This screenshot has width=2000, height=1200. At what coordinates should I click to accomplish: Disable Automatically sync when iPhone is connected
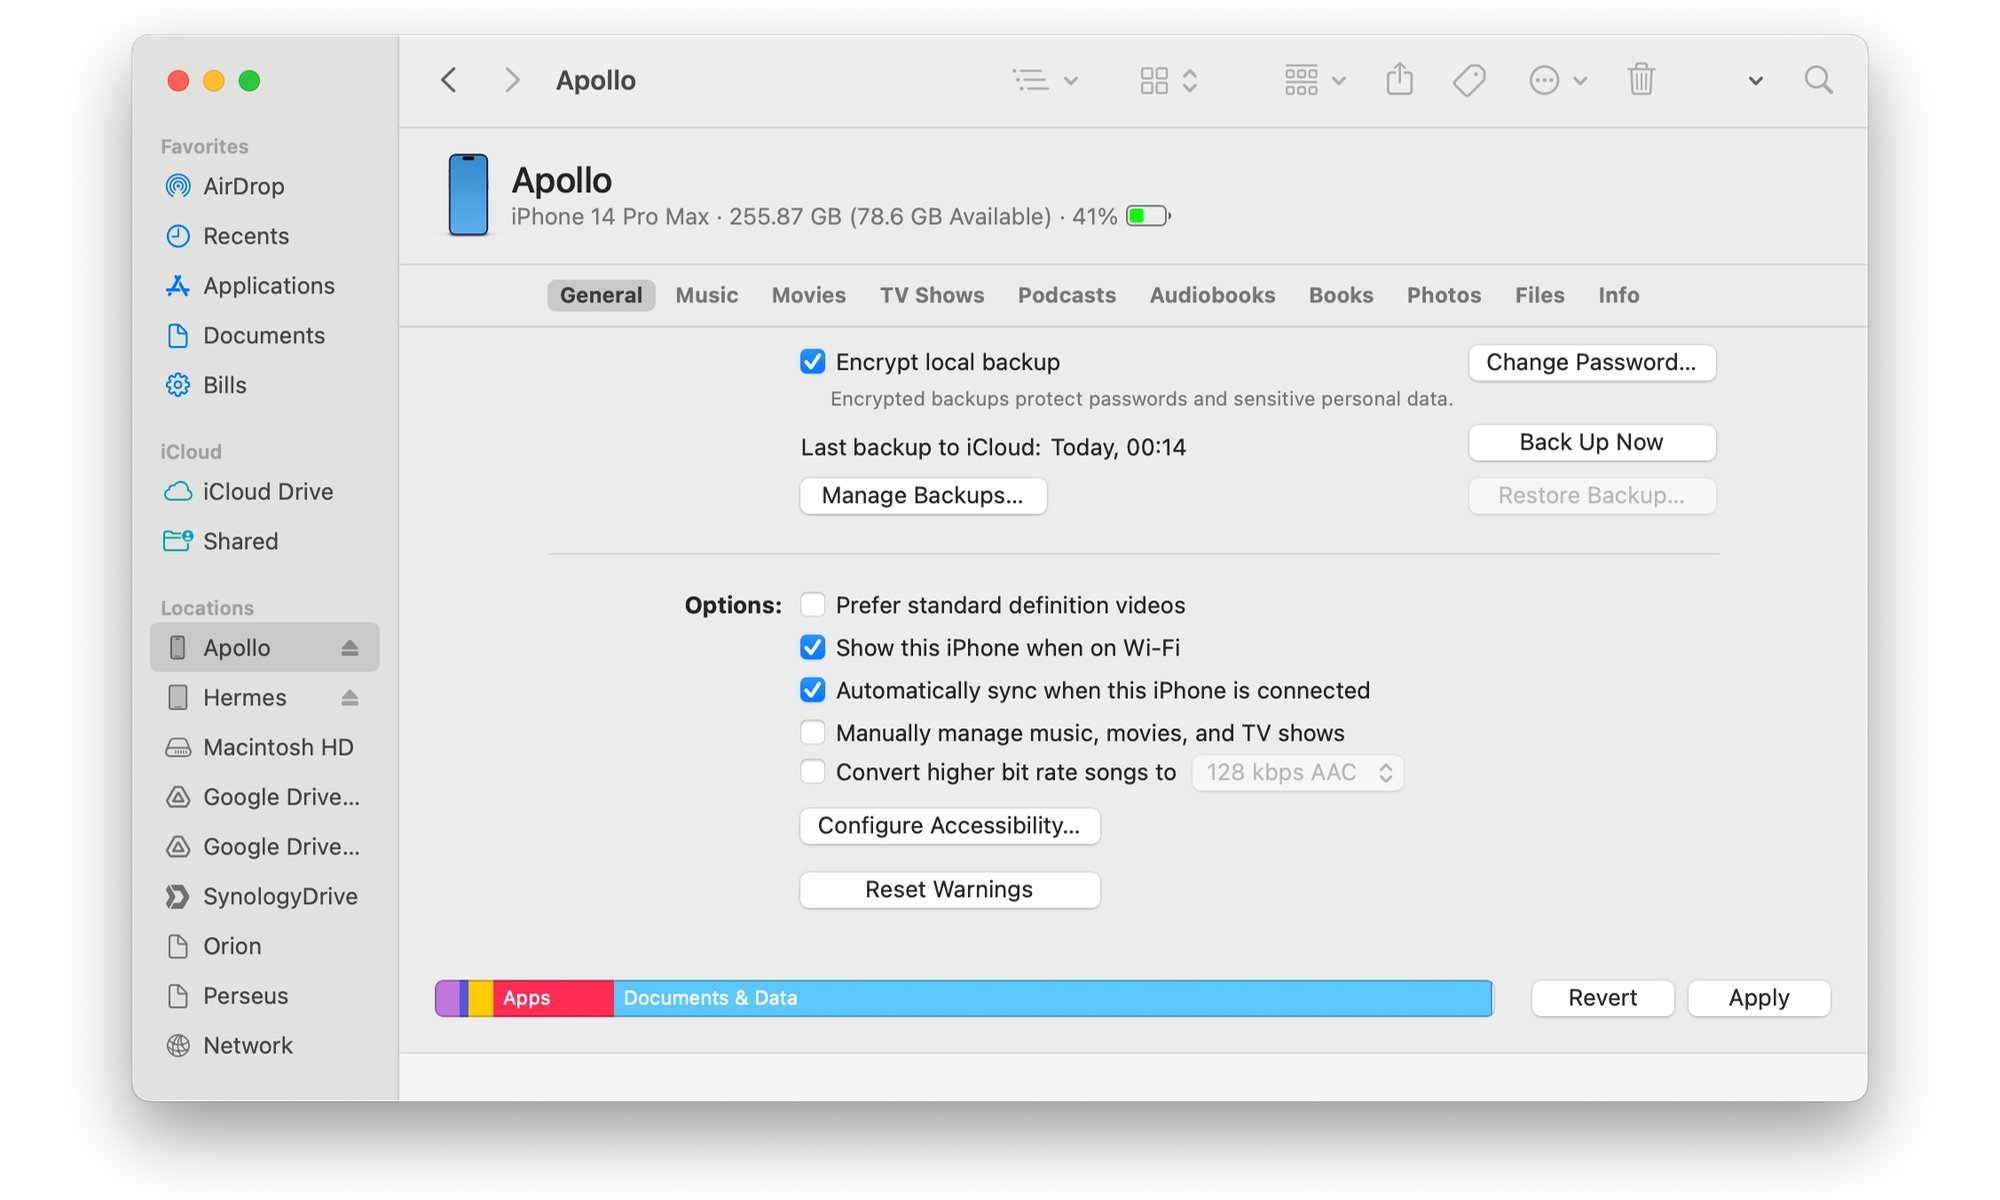point(811,690)
